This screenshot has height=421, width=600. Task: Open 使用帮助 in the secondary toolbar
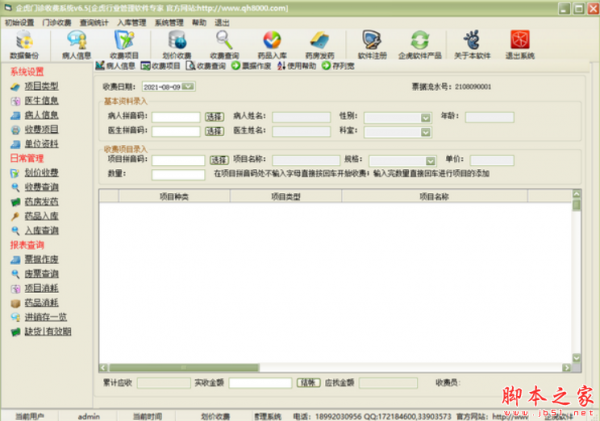(x=297, y=66)
